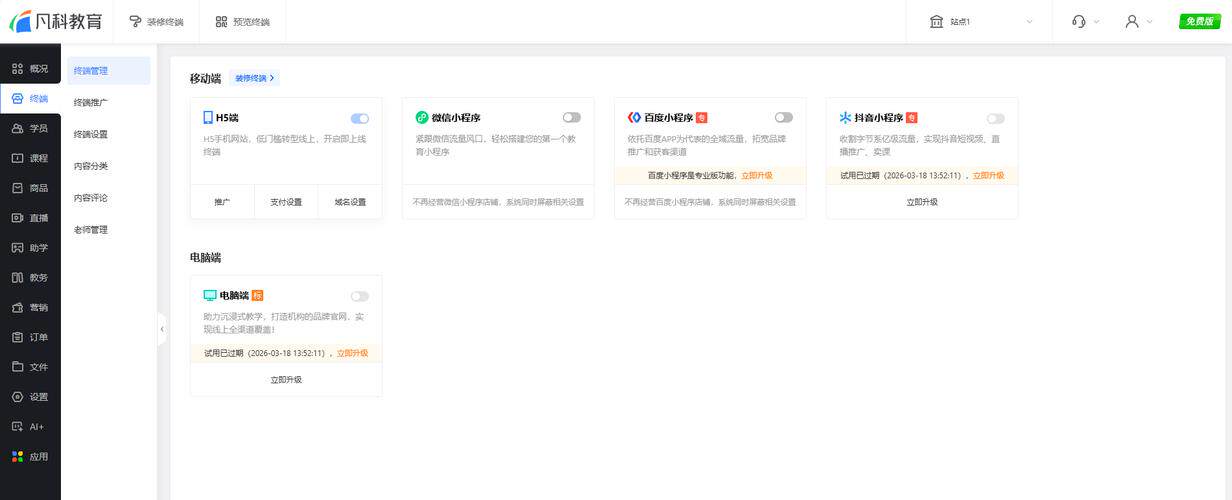The height and width of the screenshot is (500, 1232).
Task: Toggle the 抖音小程序 switch
Action: (996, 118)
